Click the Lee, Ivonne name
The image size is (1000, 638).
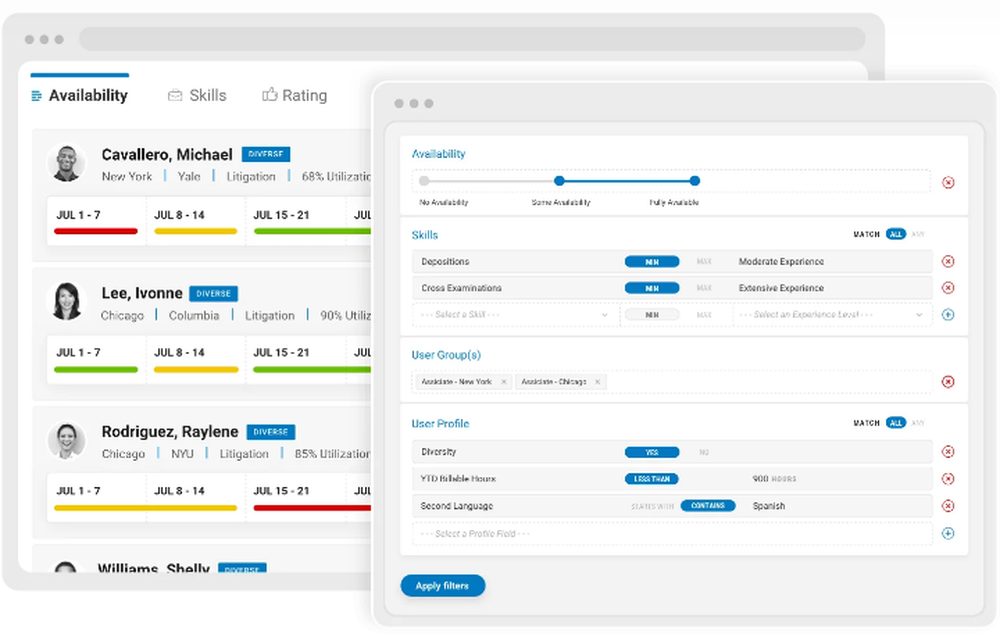click(x=142, y=293)
